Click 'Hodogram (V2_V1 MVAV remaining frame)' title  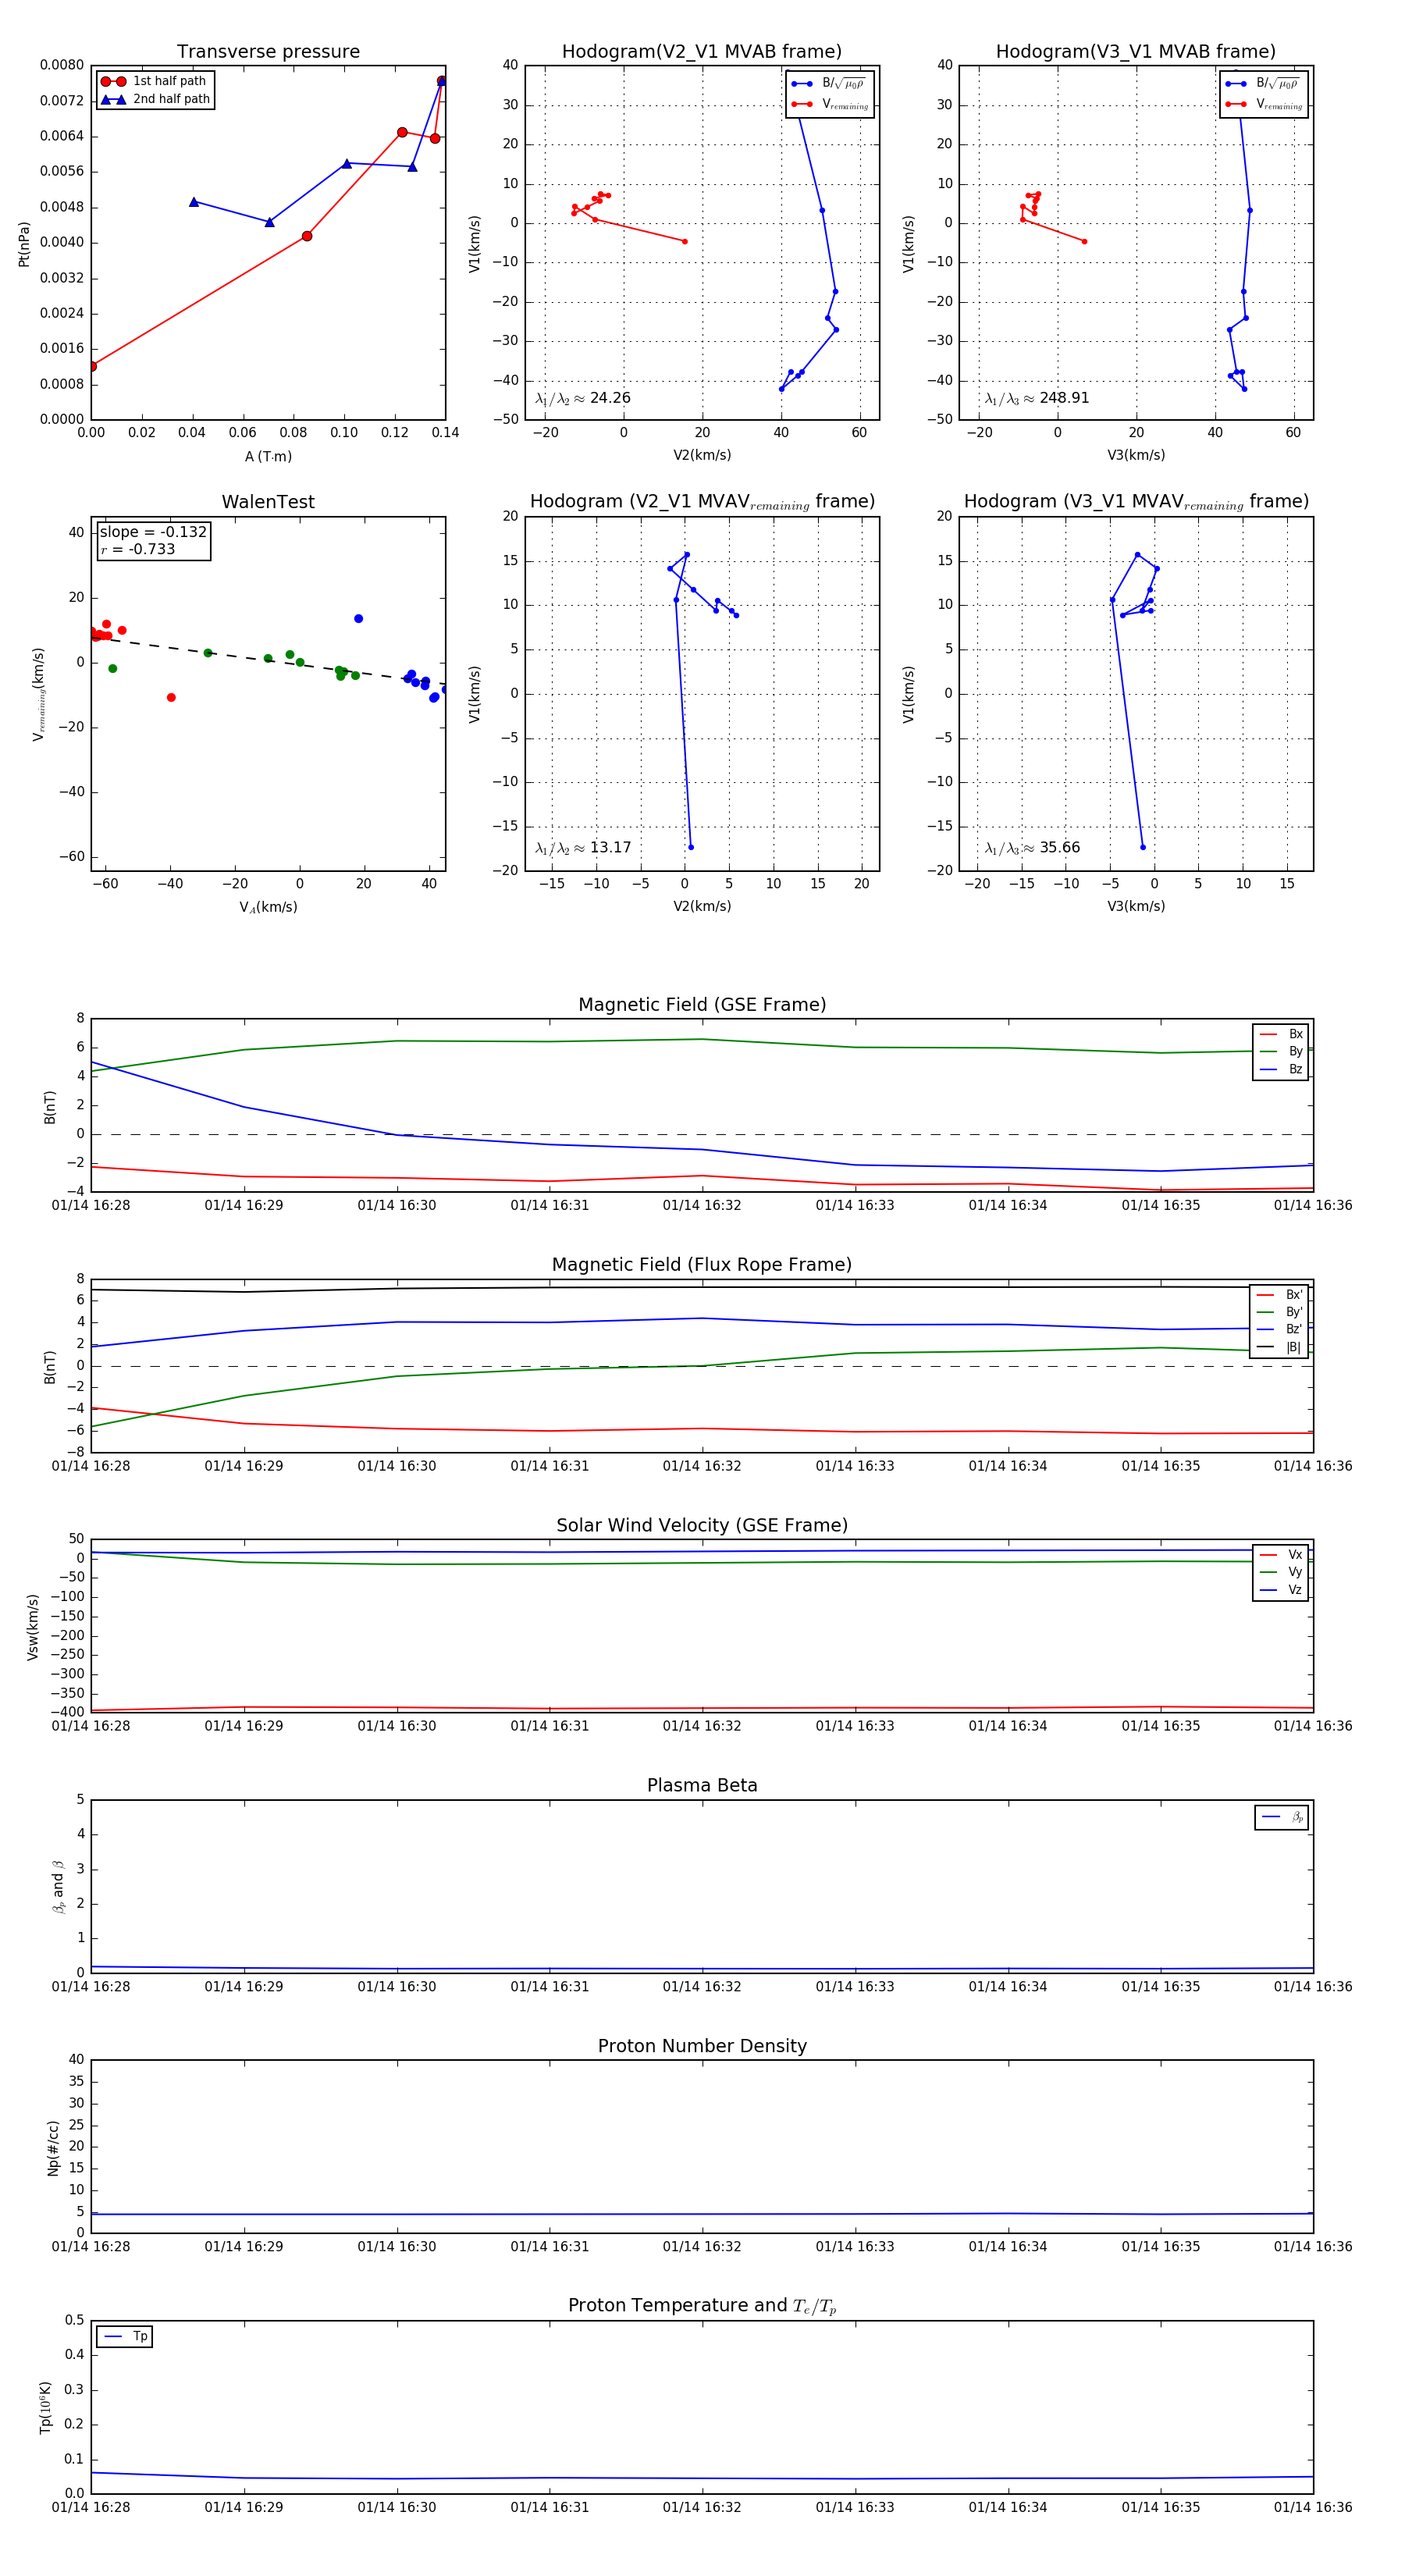pos(702,502)
